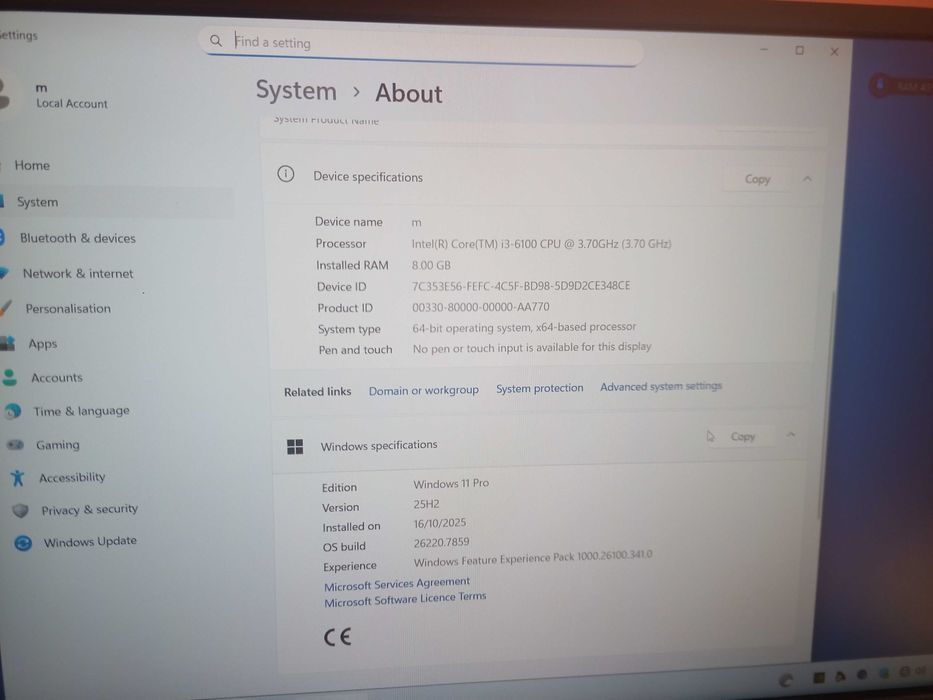Image resolution: width=933 pixels, height=700 pixels.
Task: Click the Time & language globe icon
Action: [12, 411]
